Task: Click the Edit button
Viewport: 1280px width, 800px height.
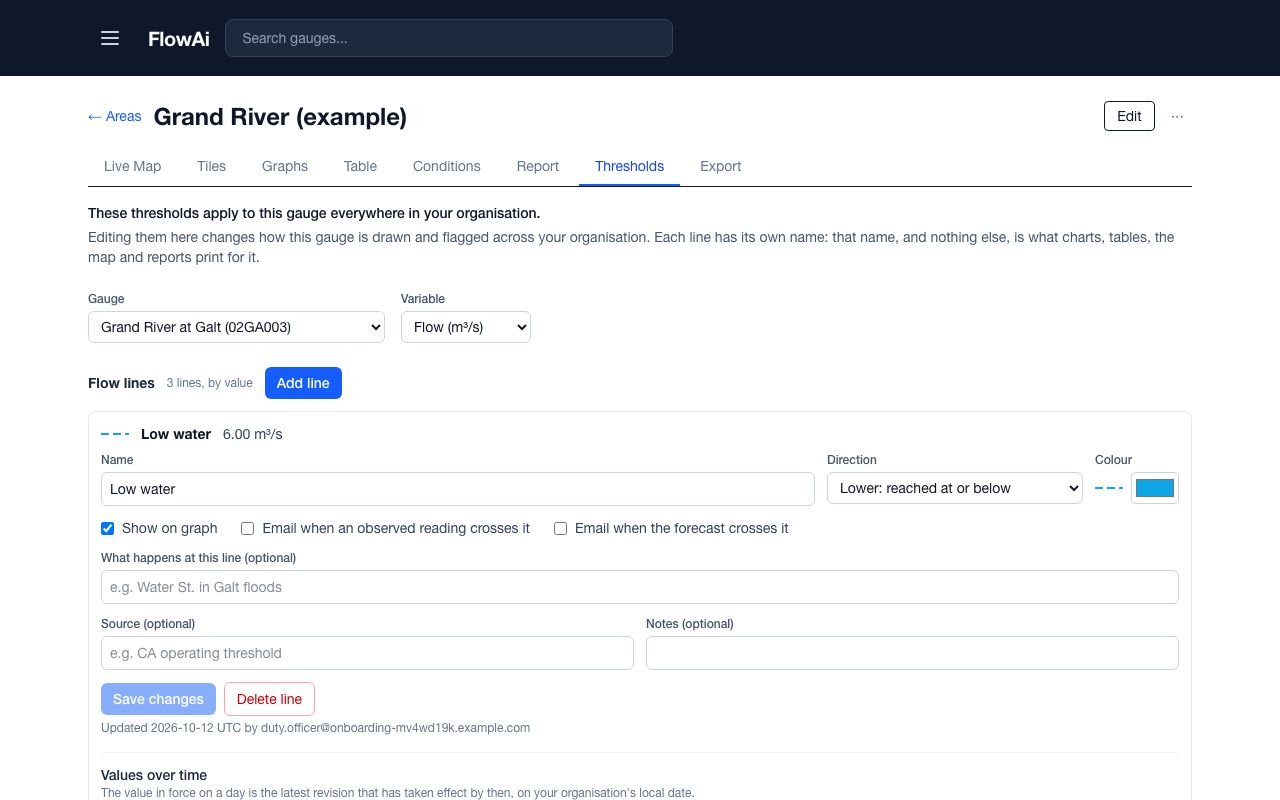Action: click(1129, 116)
